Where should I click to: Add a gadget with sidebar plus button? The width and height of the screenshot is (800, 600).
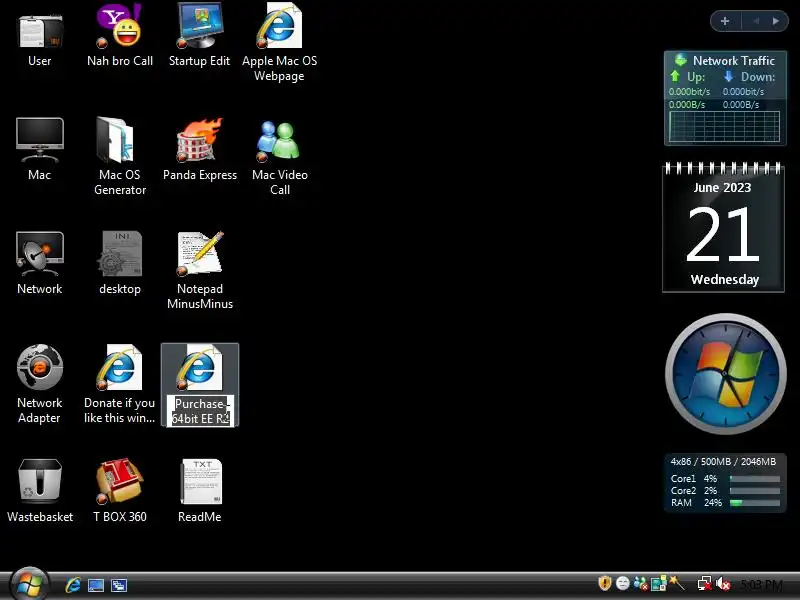coord(724,21)
